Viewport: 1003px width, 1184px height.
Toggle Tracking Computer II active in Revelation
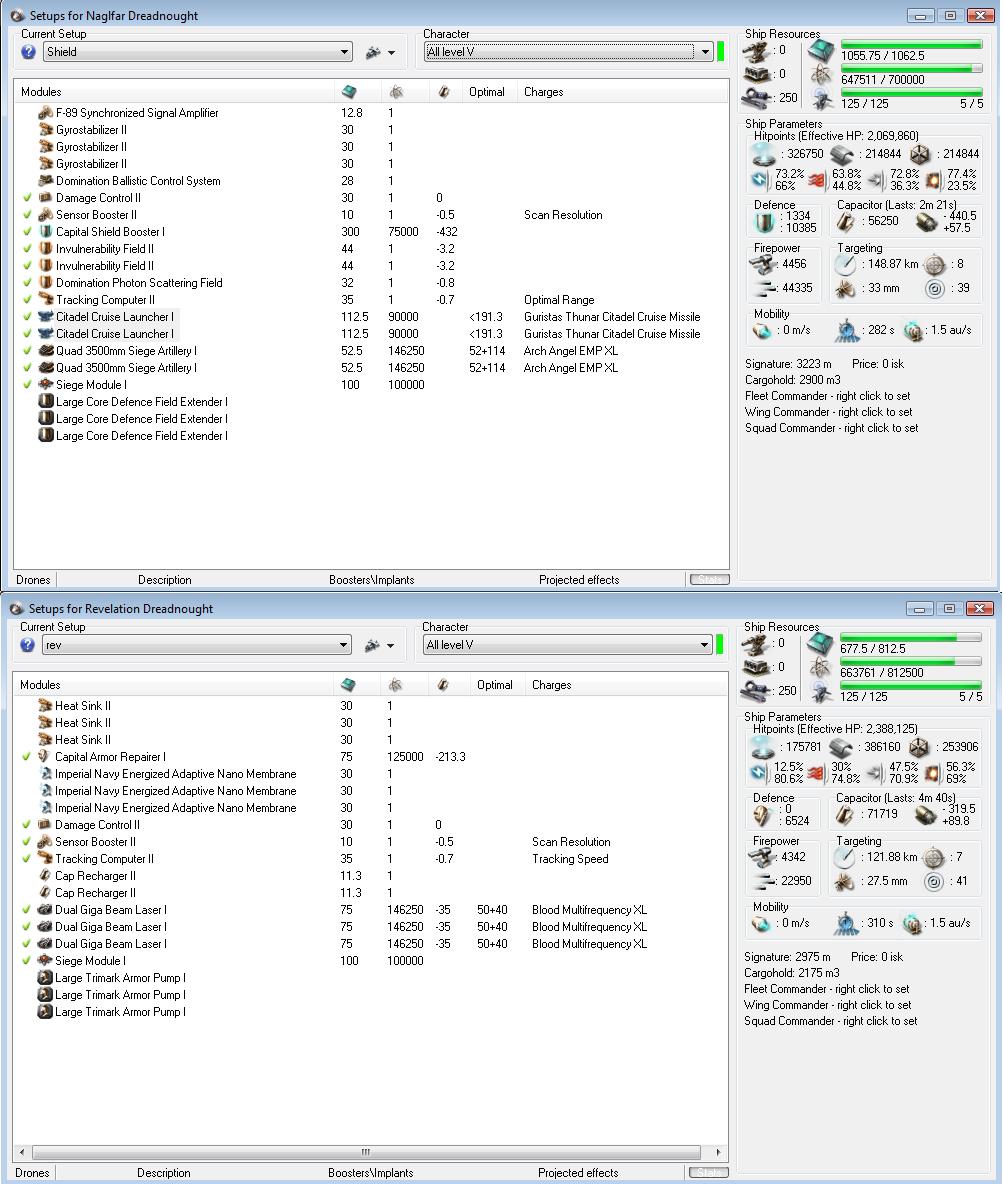pos(26,858)
